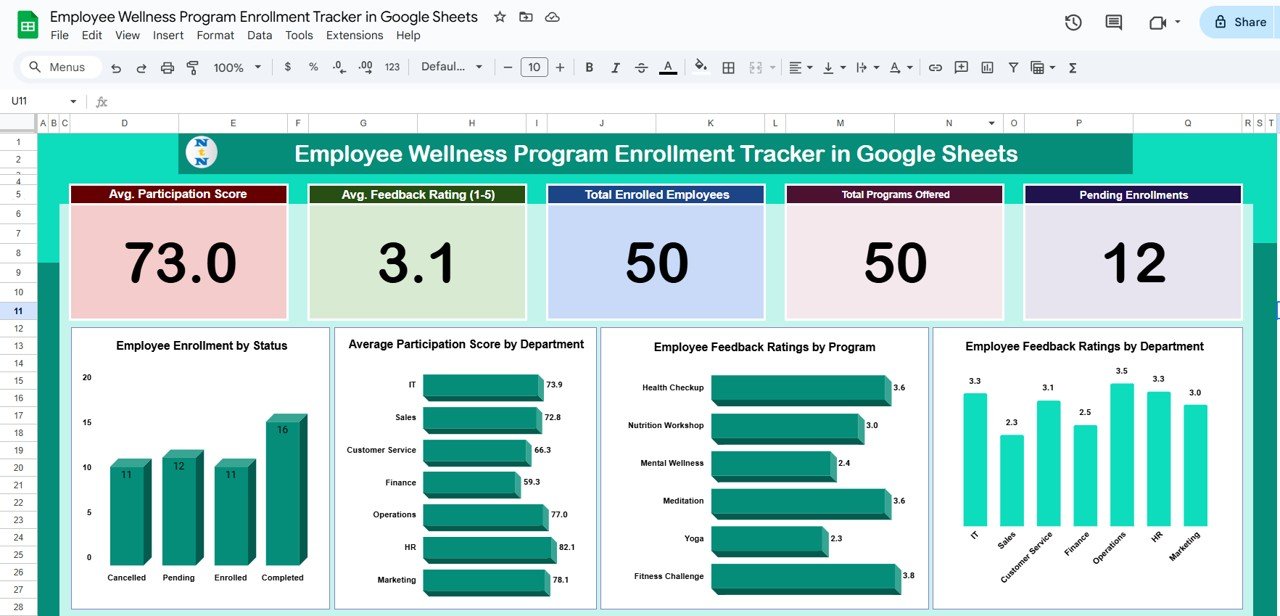1280x616 pixels.
Task: Click the Print icon
Action: [x=167, y=67]
